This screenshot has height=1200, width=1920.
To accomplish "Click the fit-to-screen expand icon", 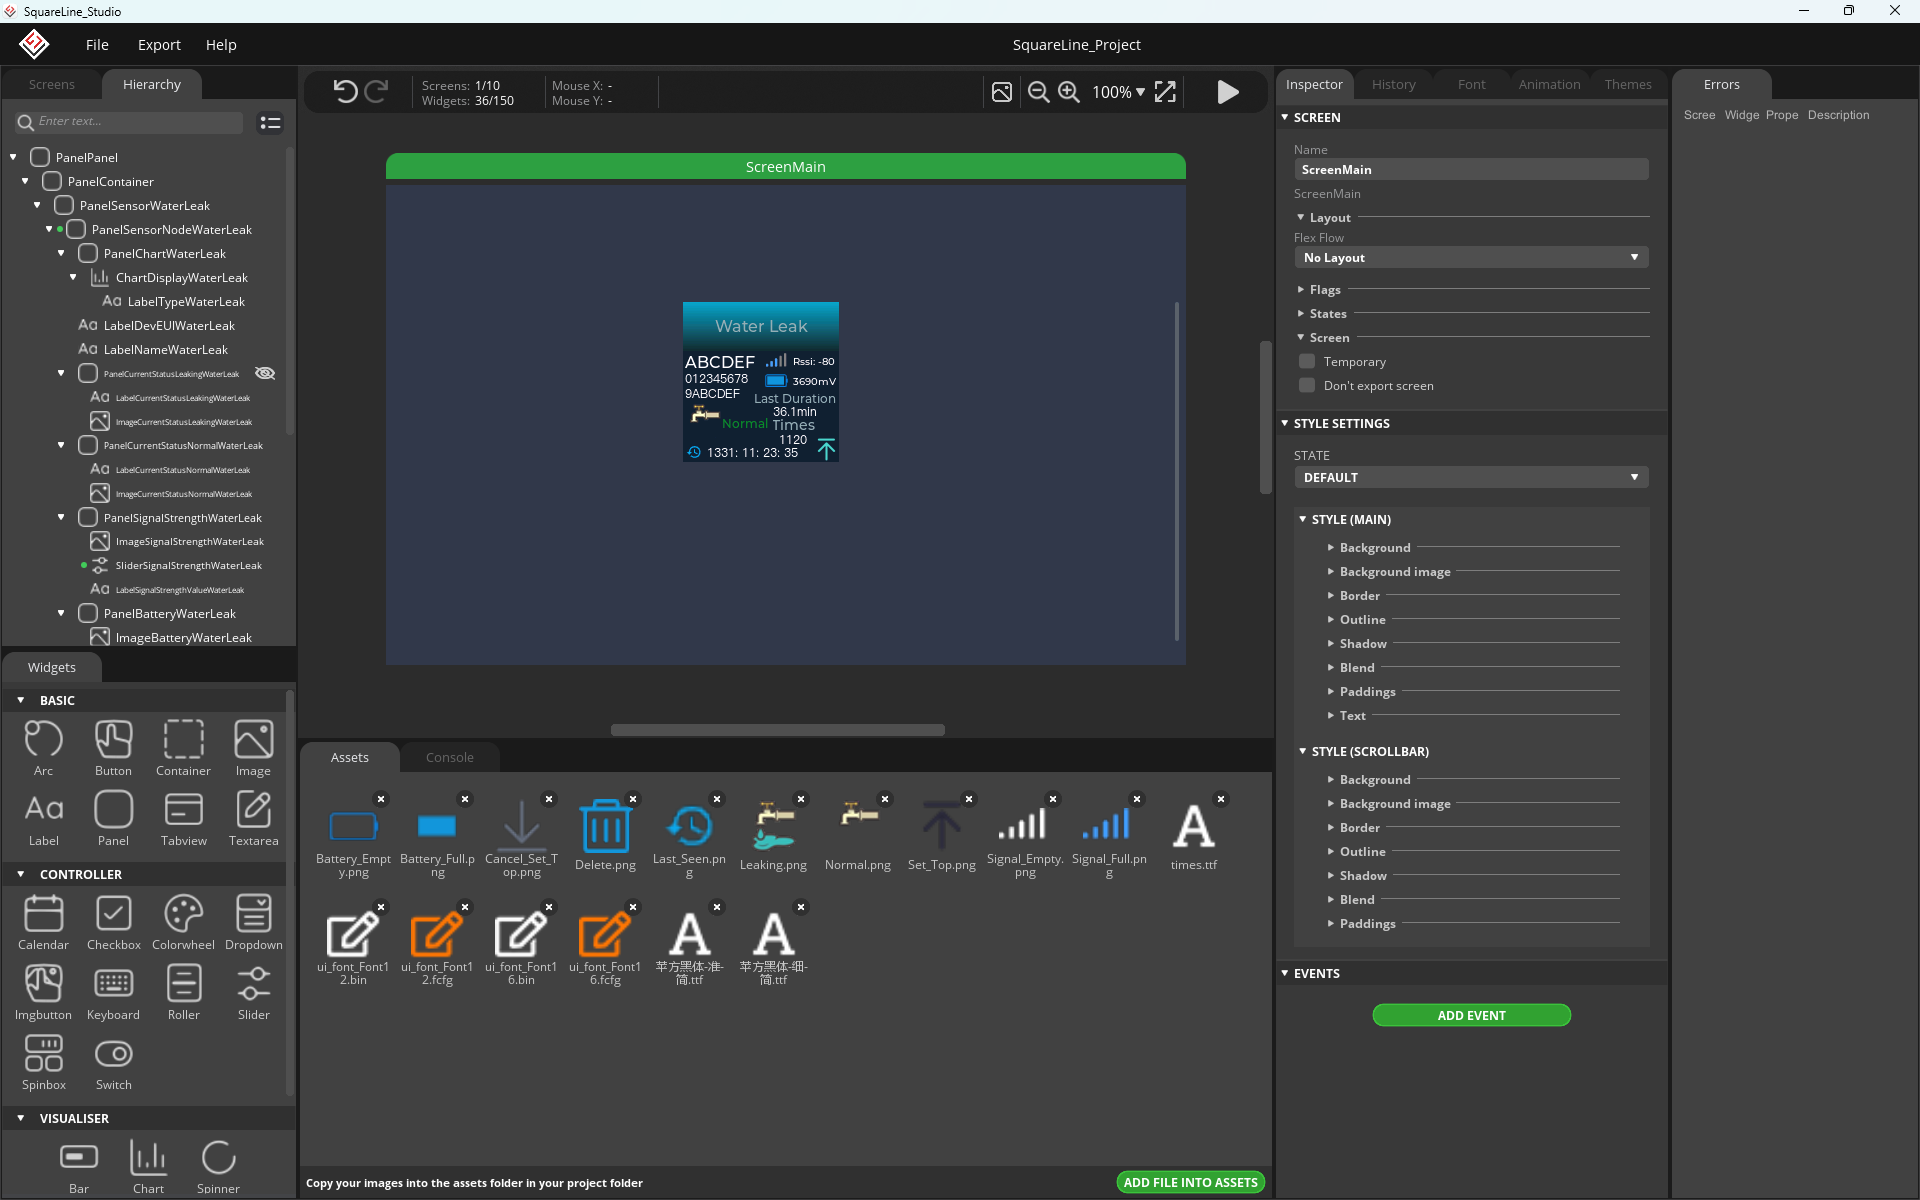I will (x=1165, y=92).
